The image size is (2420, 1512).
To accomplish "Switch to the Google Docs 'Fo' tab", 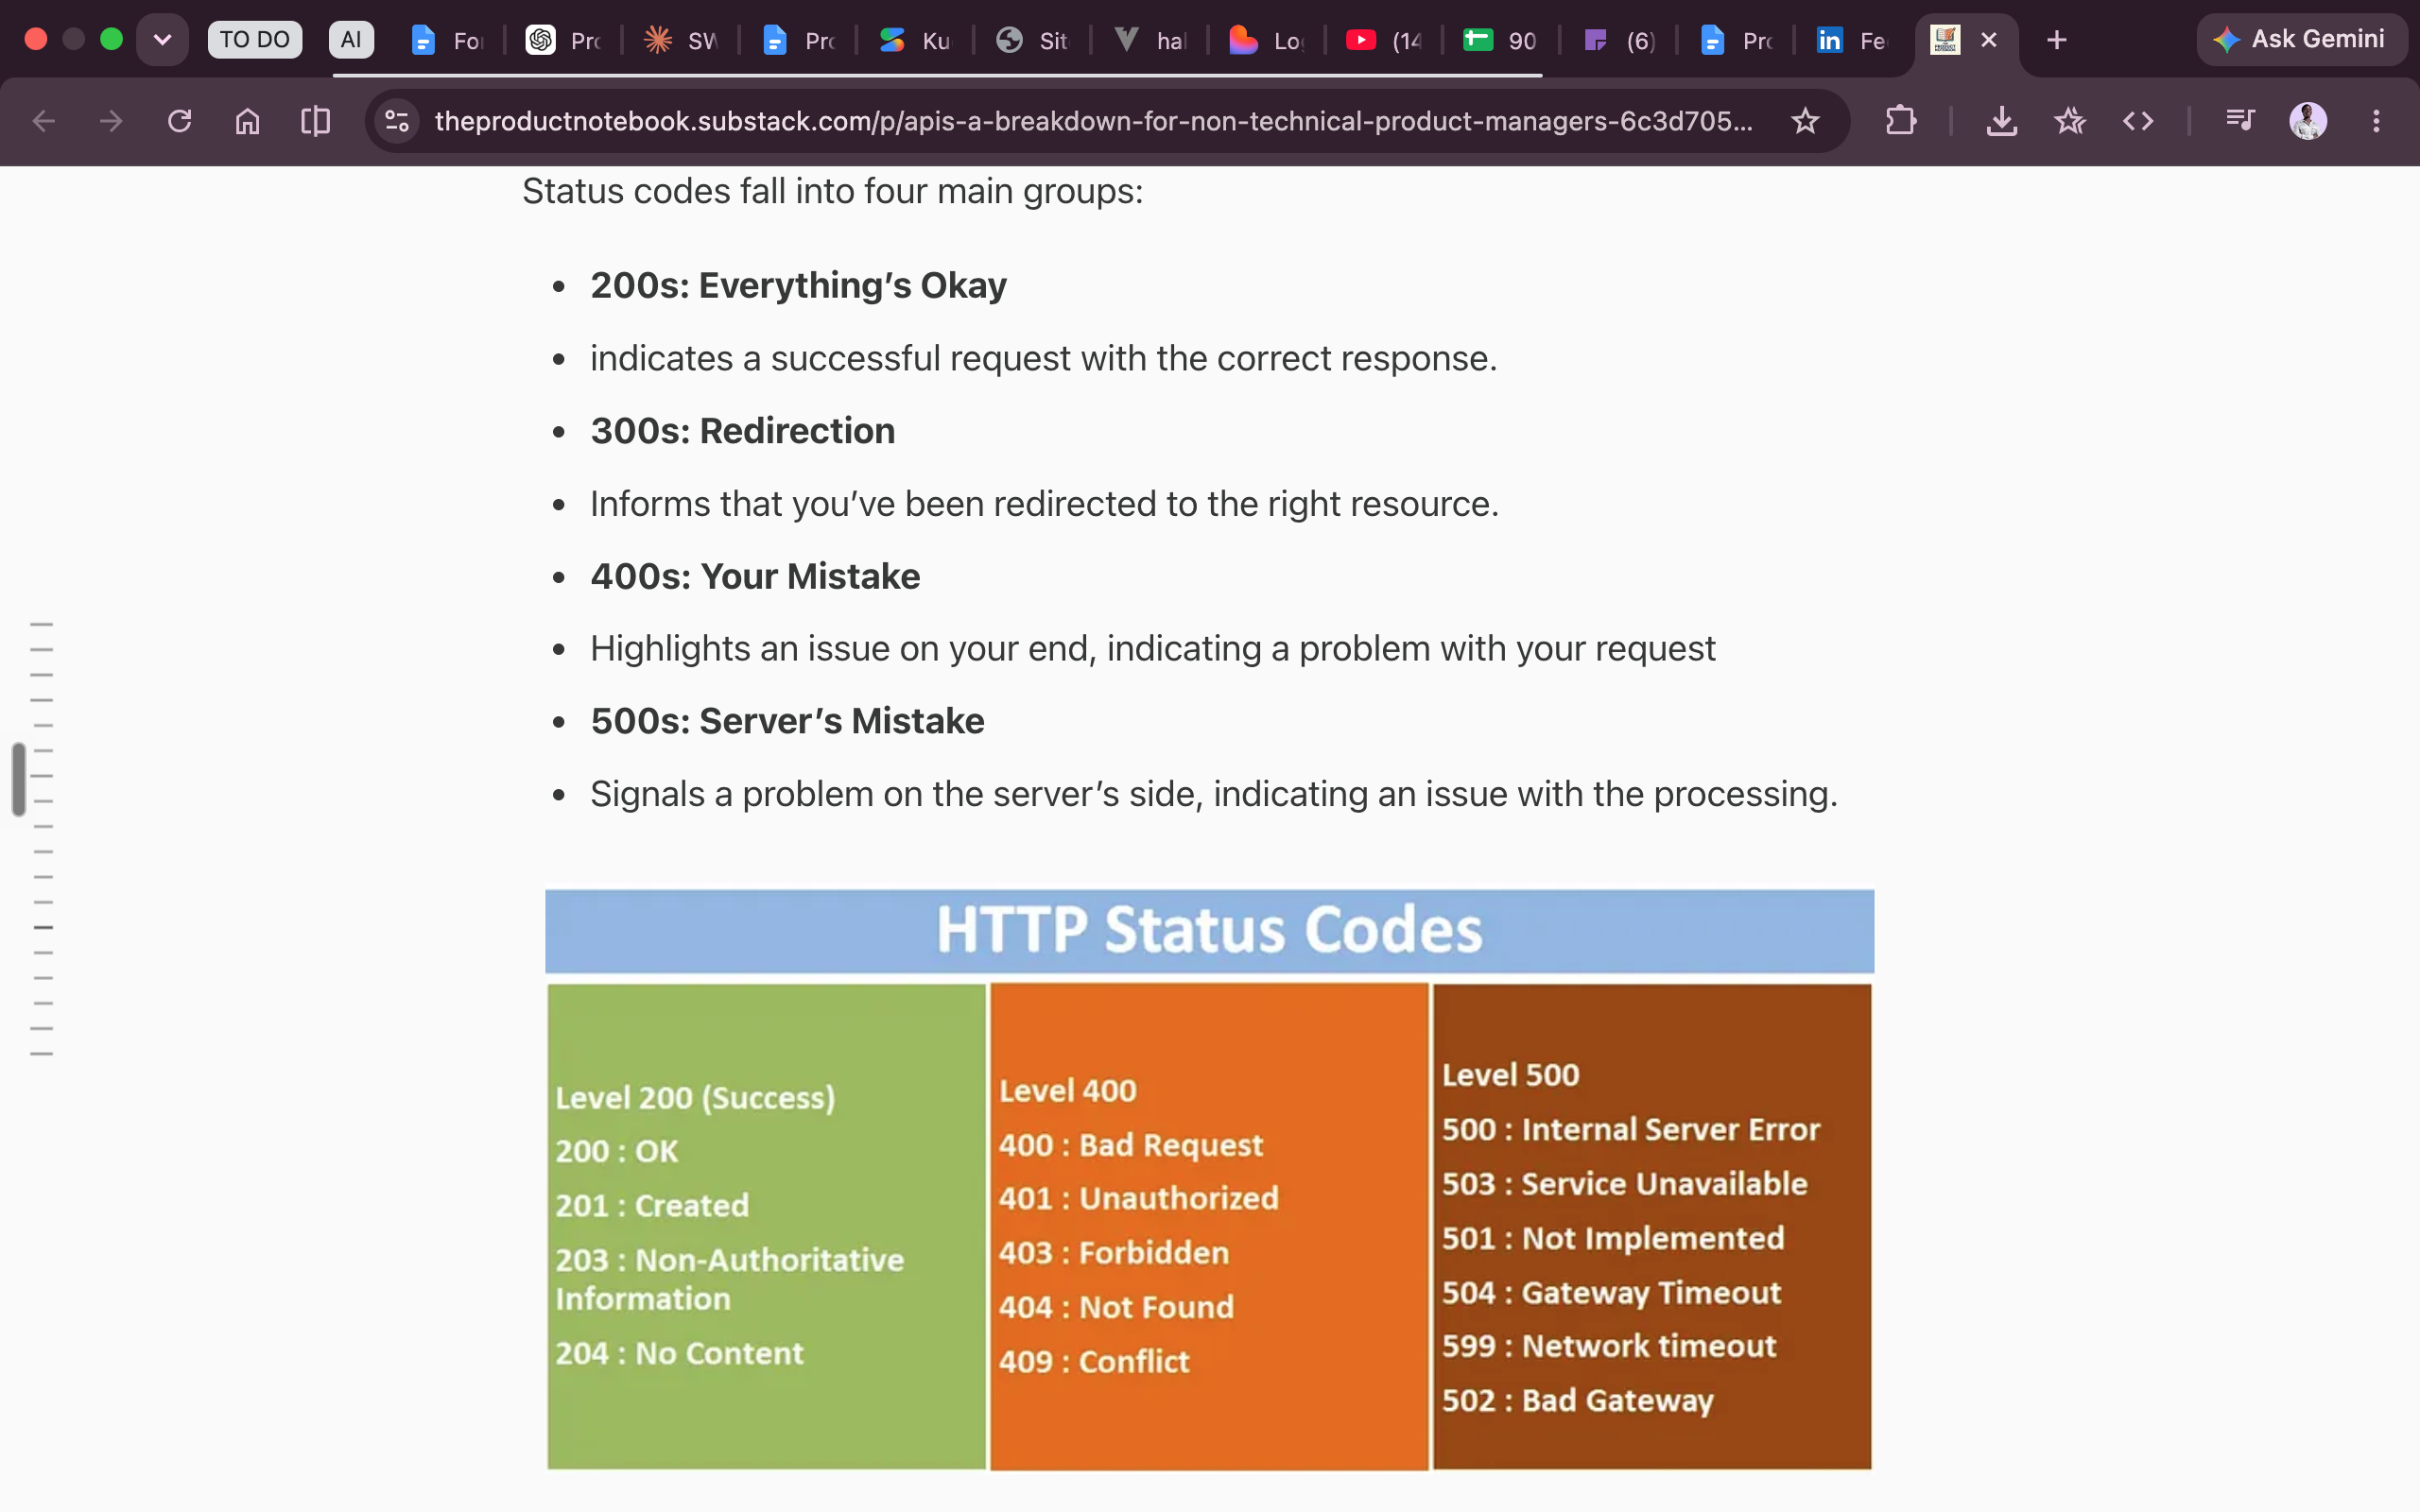I will (x=447, y=40).
